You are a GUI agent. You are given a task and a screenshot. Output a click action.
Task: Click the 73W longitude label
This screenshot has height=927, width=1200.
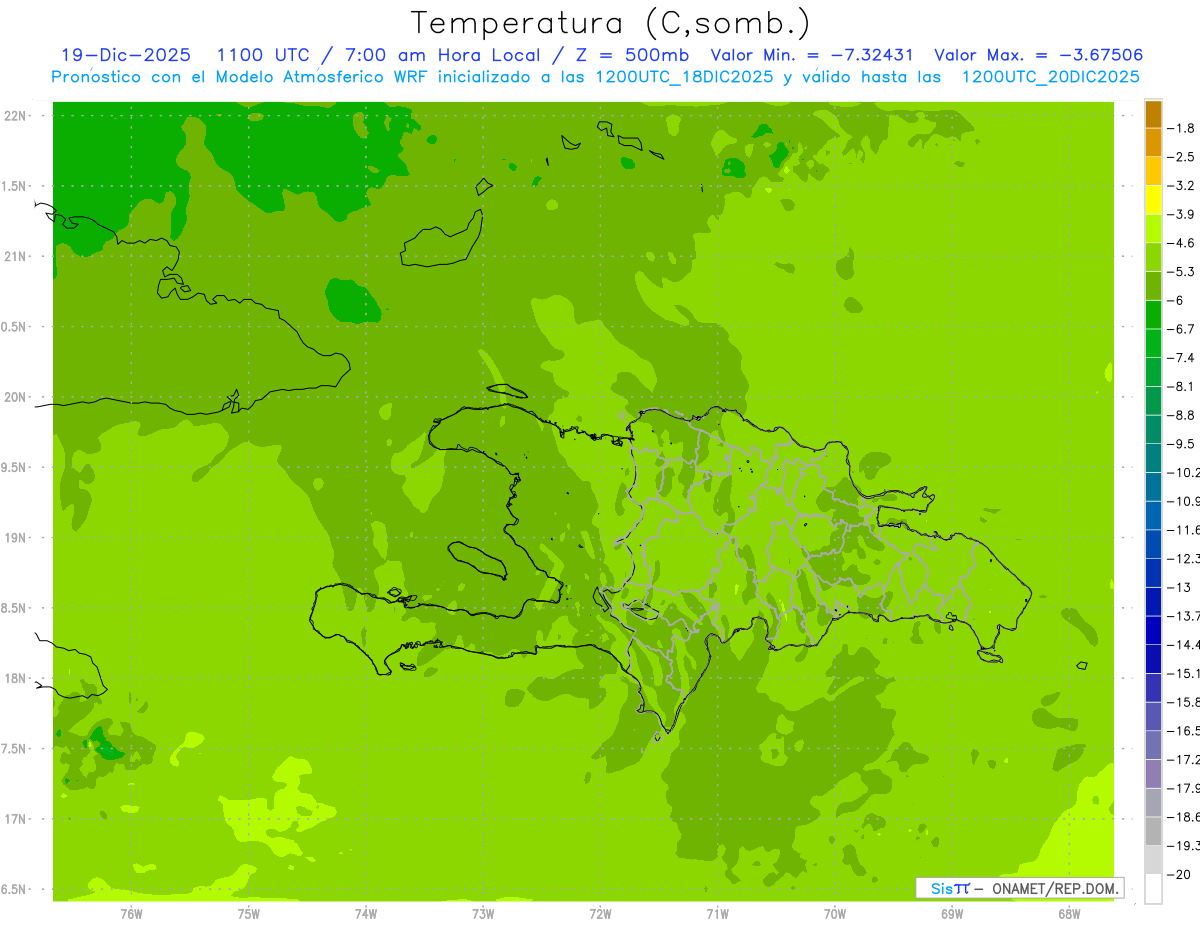coord(483,913)
